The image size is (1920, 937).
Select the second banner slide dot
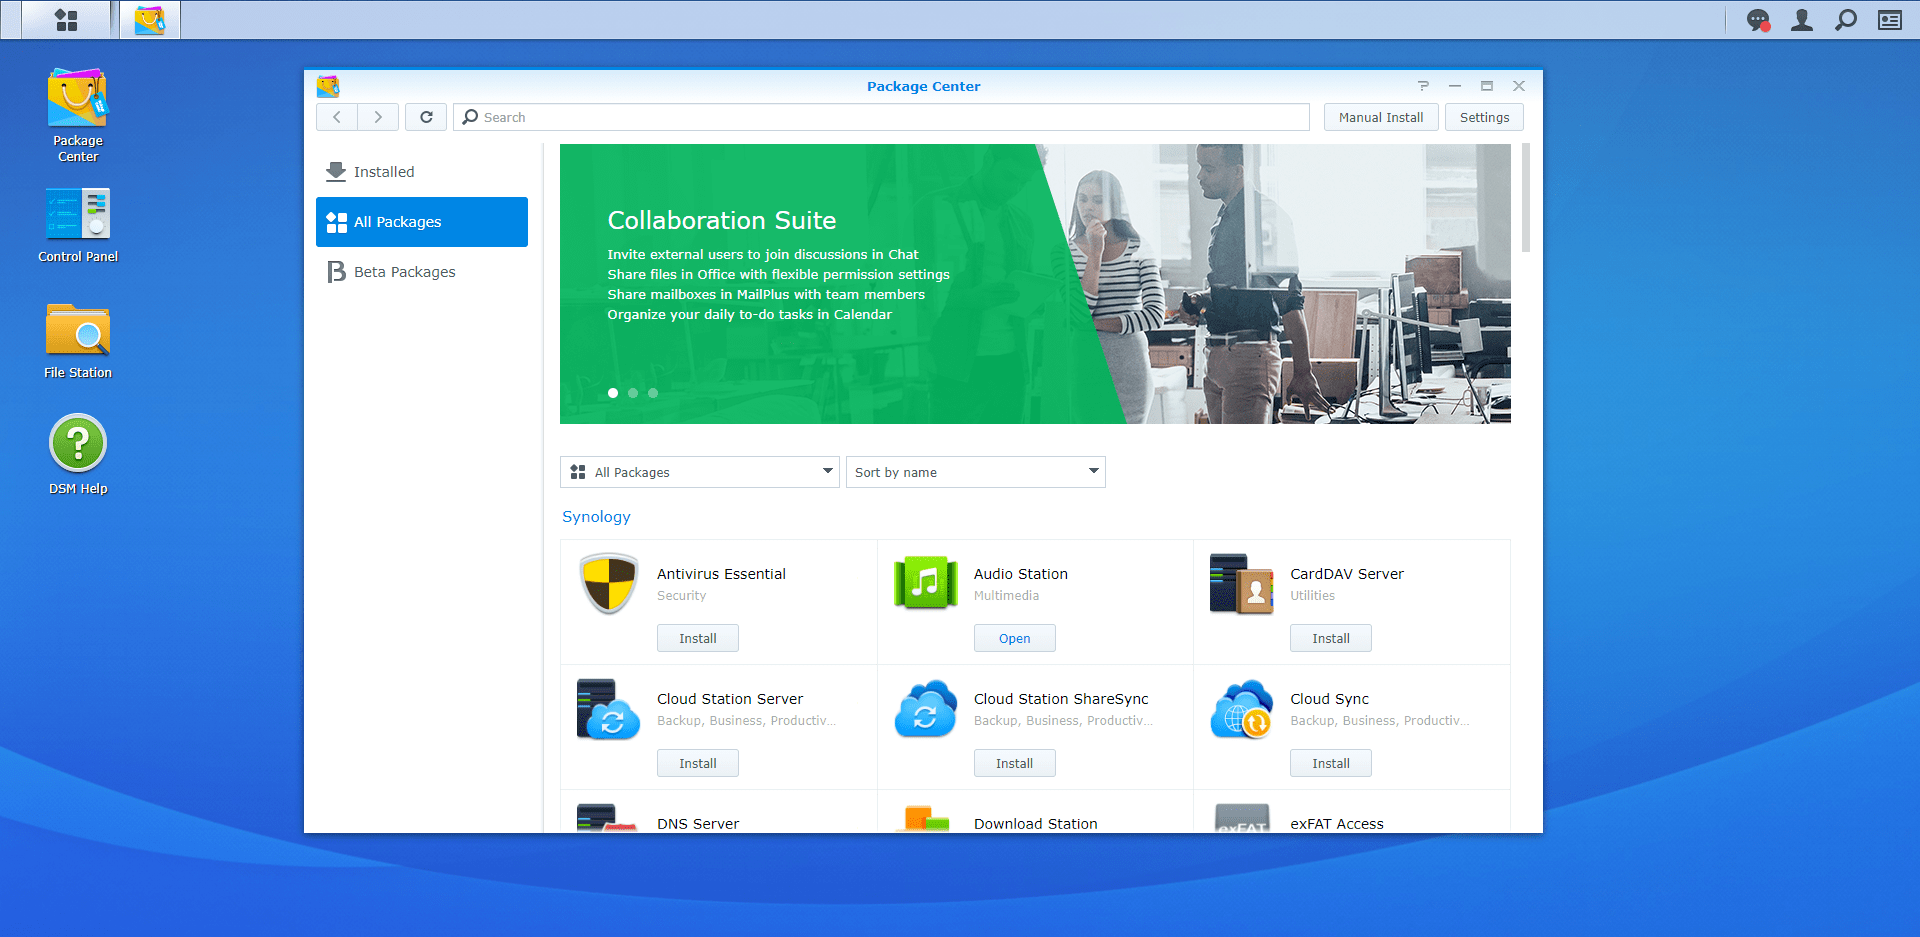(633, 393)
